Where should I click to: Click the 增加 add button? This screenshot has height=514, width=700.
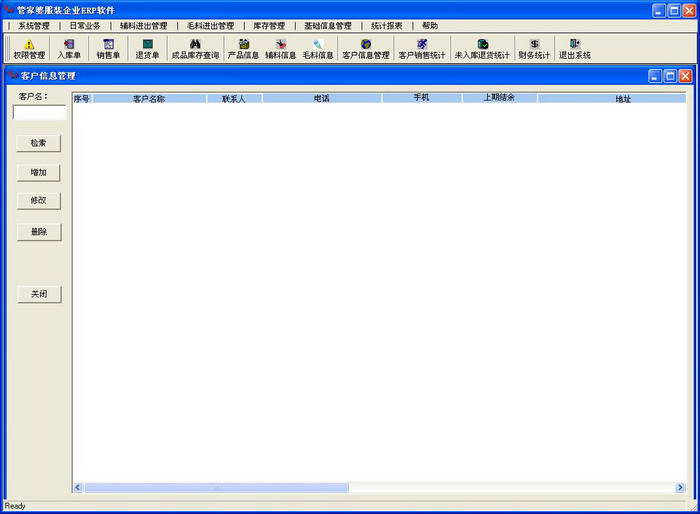(x=38, y=172)
